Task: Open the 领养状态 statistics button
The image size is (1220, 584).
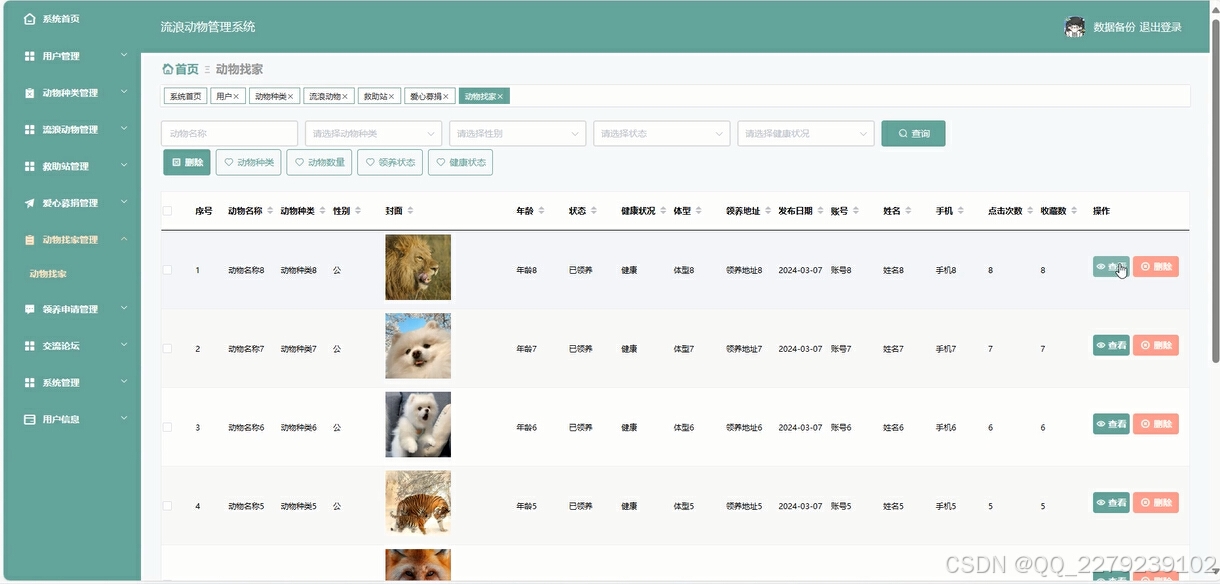Action: tap(390, 162)
